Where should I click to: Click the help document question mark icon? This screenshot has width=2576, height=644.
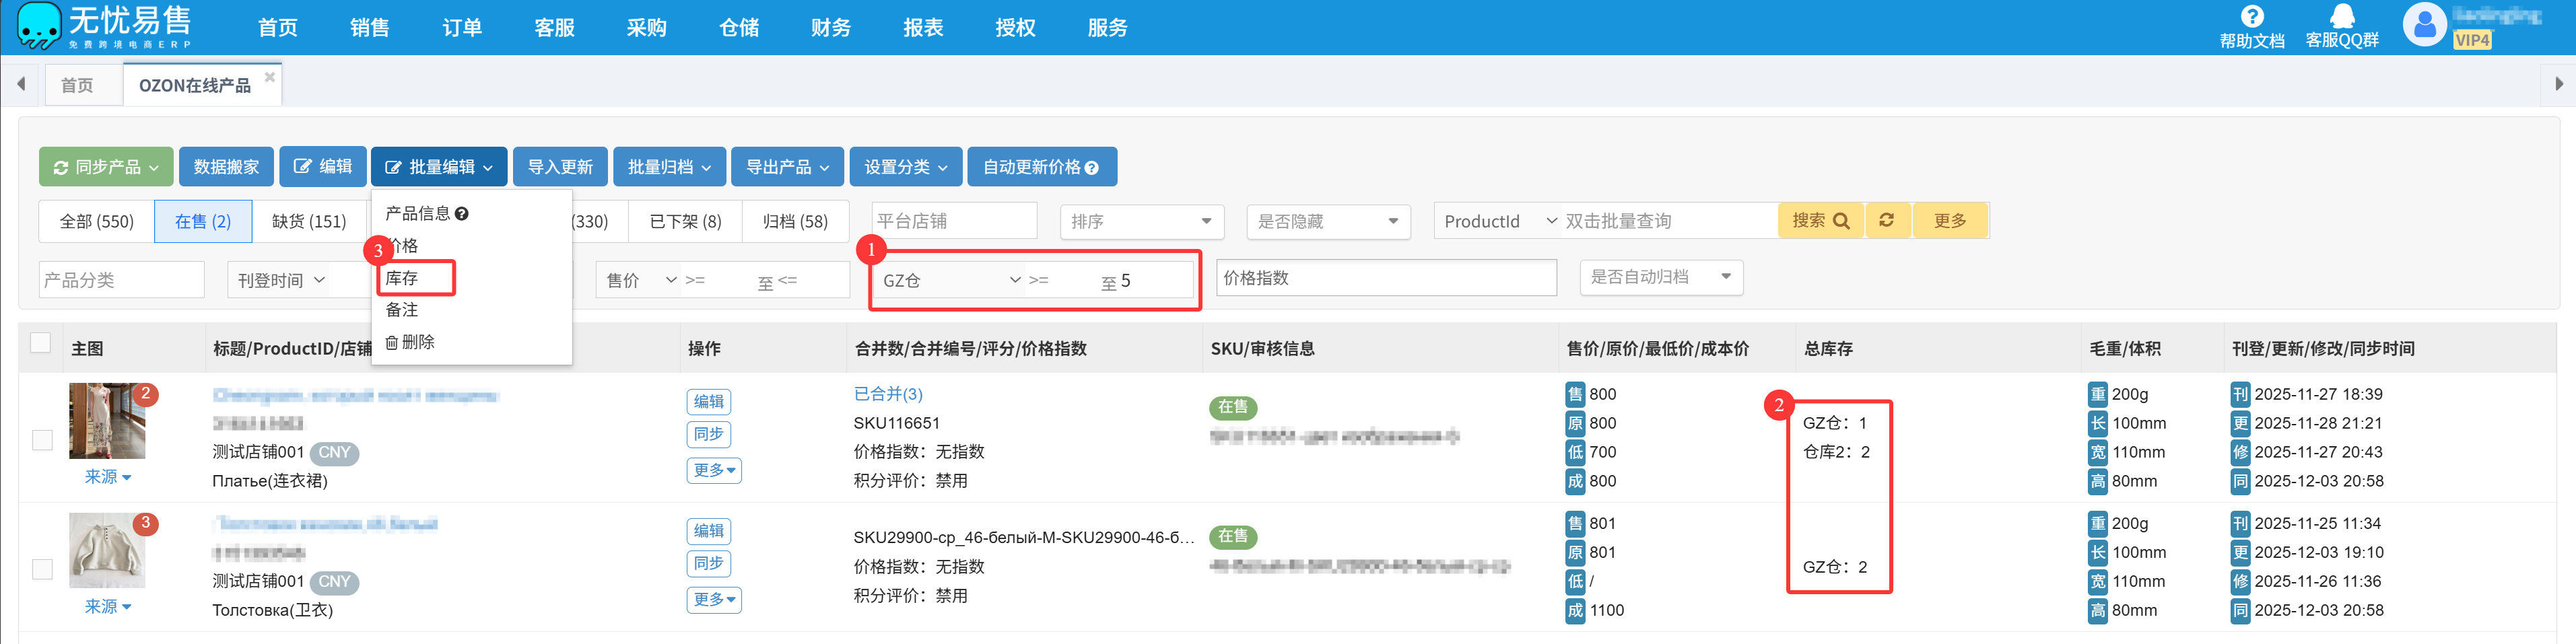click(2251, 17)
